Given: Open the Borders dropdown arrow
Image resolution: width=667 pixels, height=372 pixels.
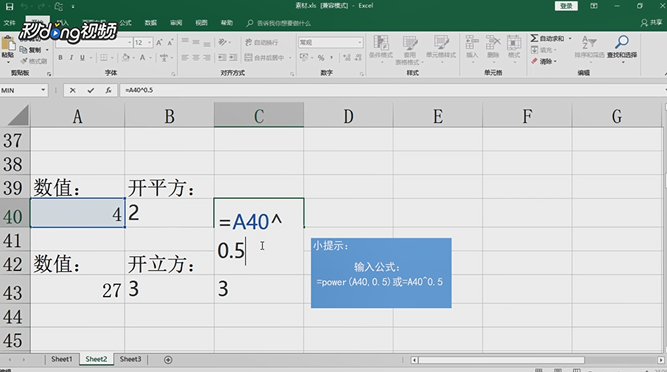Looking at the screenshot, I should 112,58.
